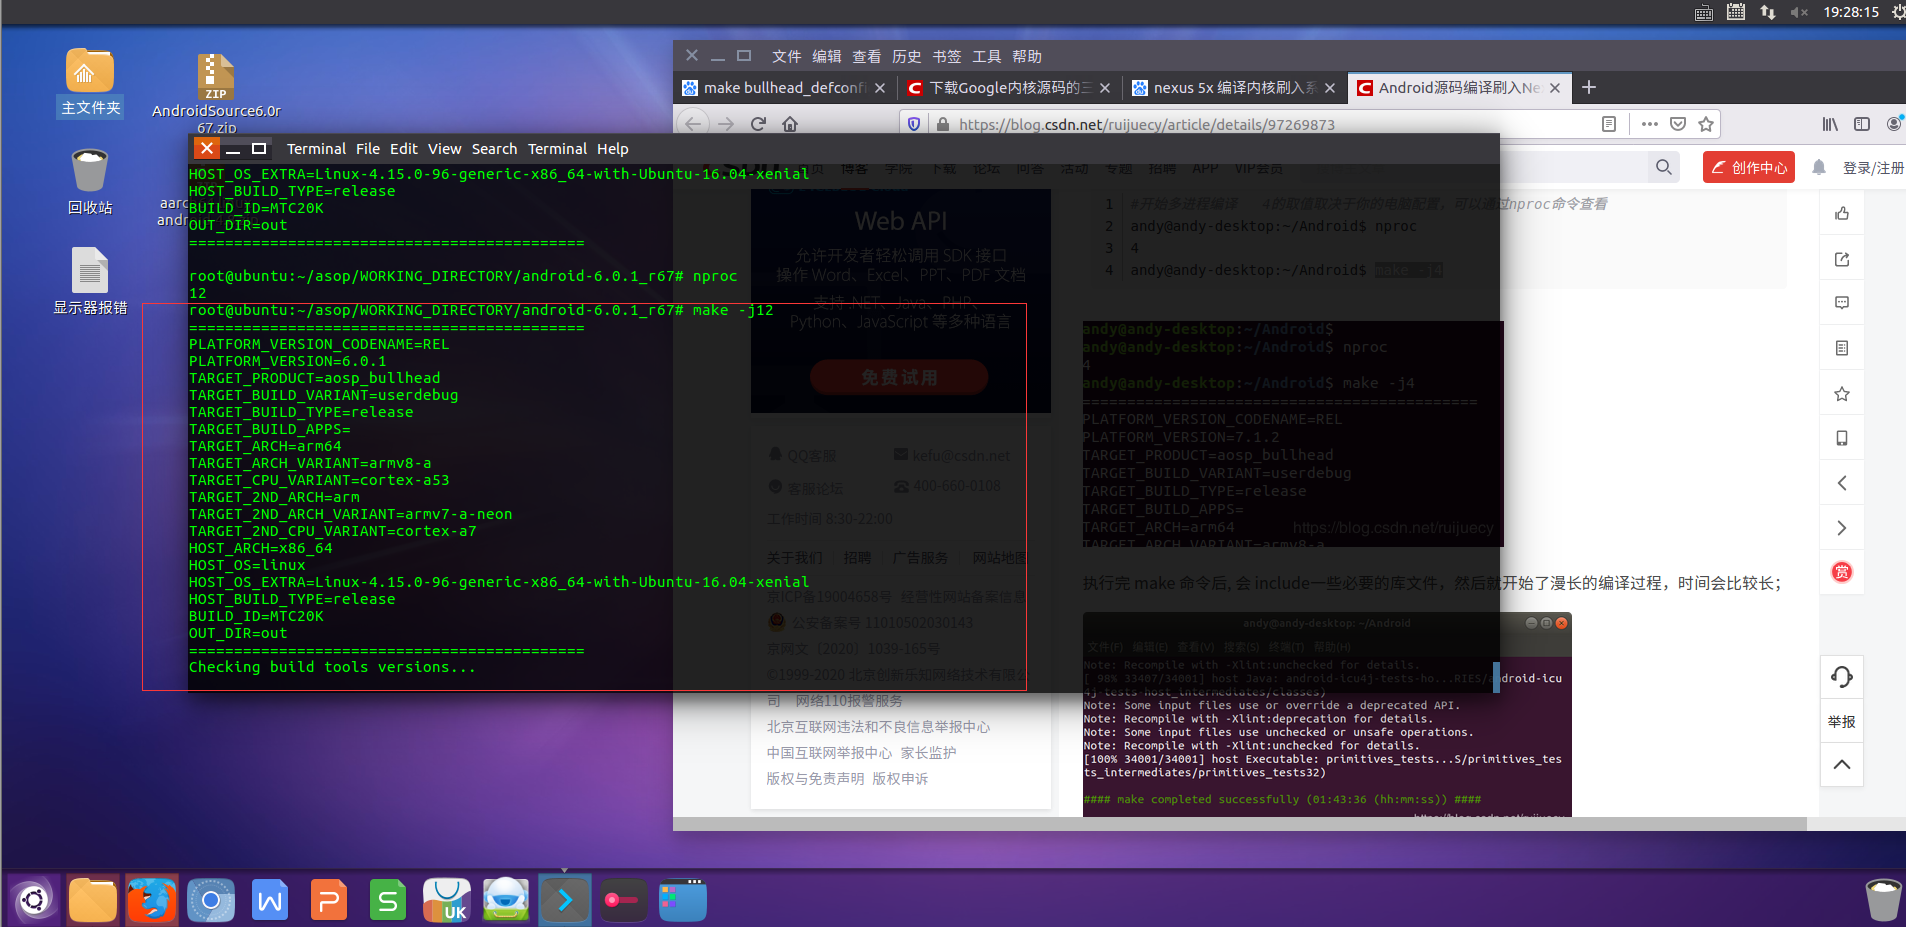Open Firefox library icon
Image resolution: width=1906 pixels, height=927 pixels.
pyautogui.click(x=1830, y=124)
